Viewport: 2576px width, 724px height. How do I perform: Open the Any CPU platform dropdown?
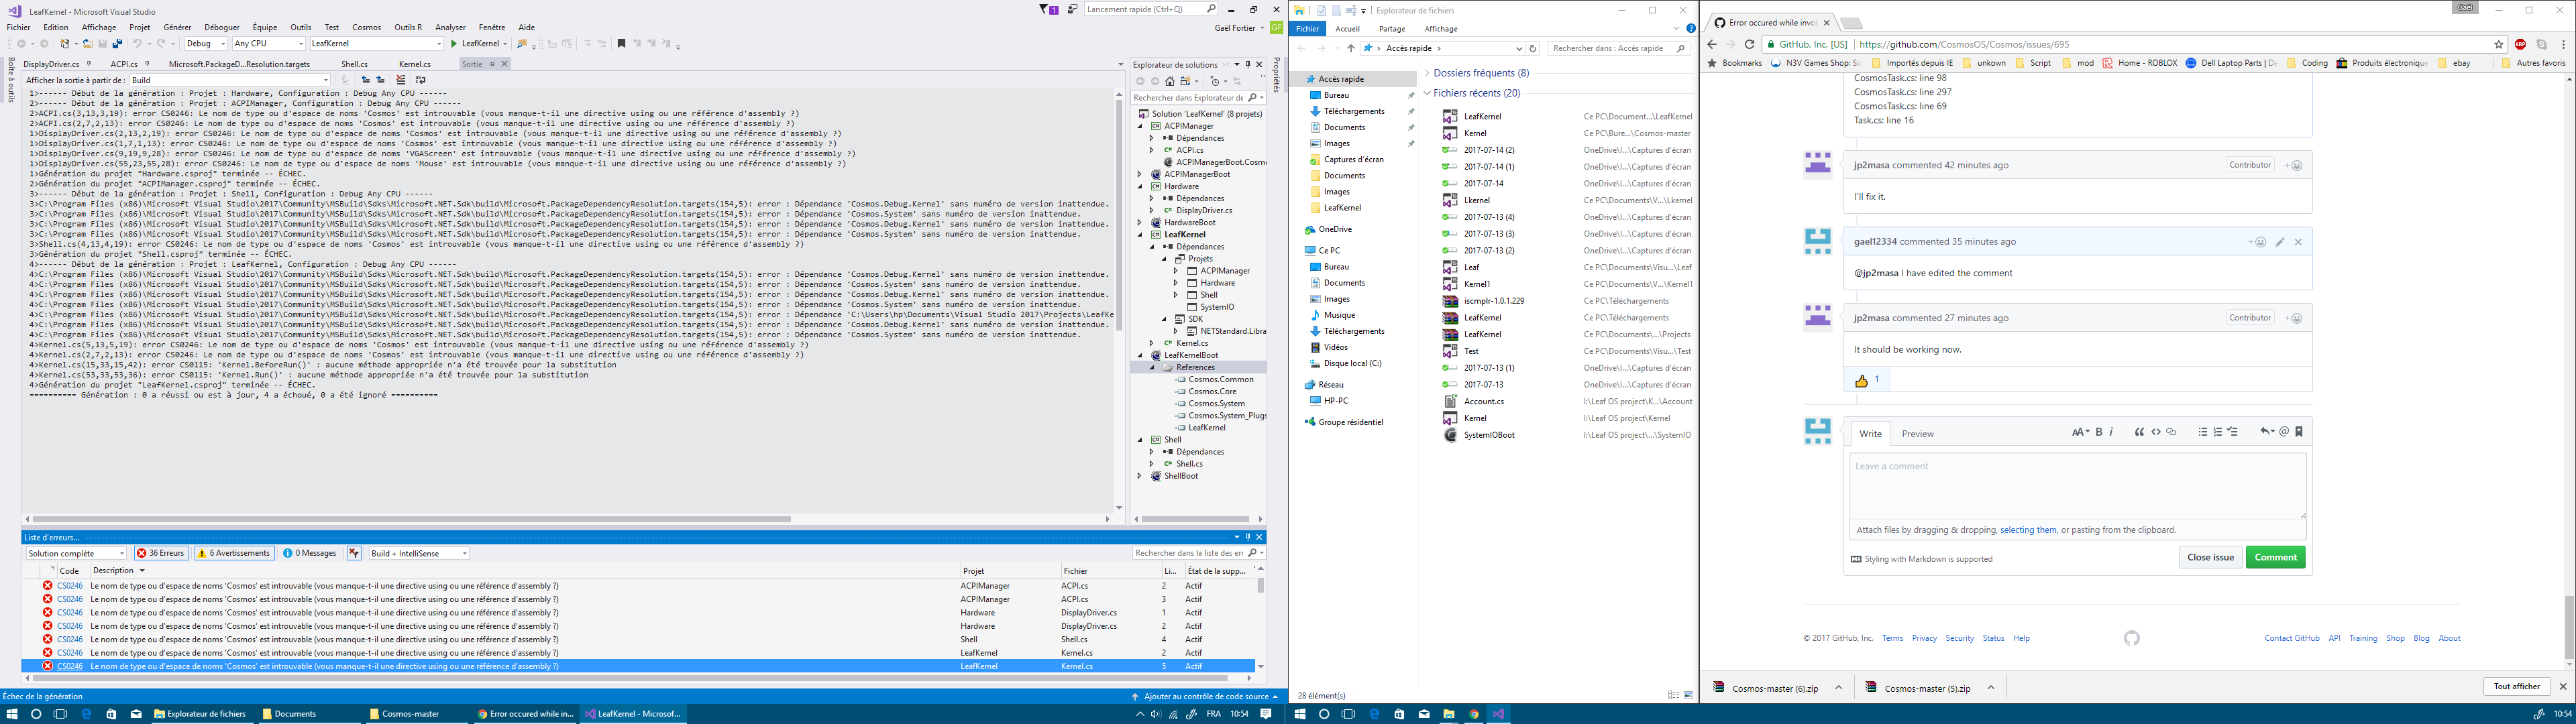[x=269, y=44]
